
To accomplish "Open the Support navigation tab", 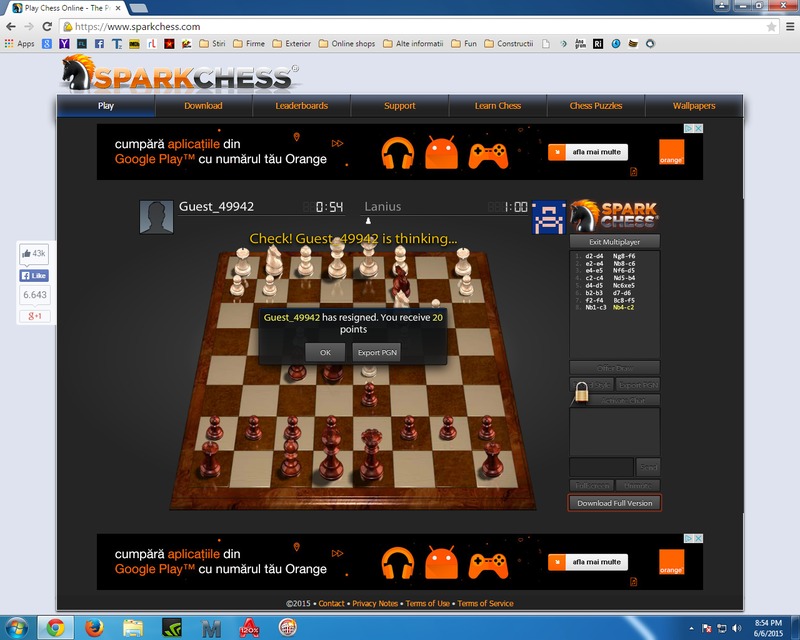I will [399, 106].
